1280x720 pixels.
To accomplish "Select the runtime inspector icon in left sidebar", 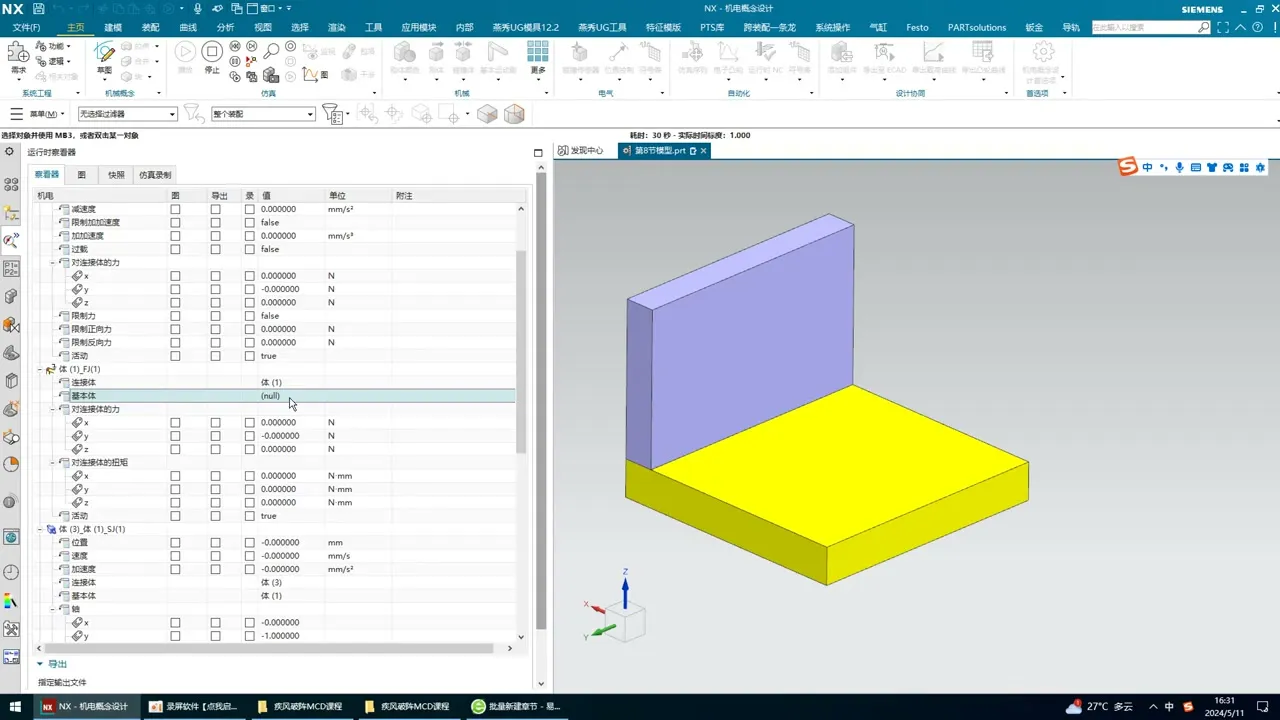I will tap(11, 240).
